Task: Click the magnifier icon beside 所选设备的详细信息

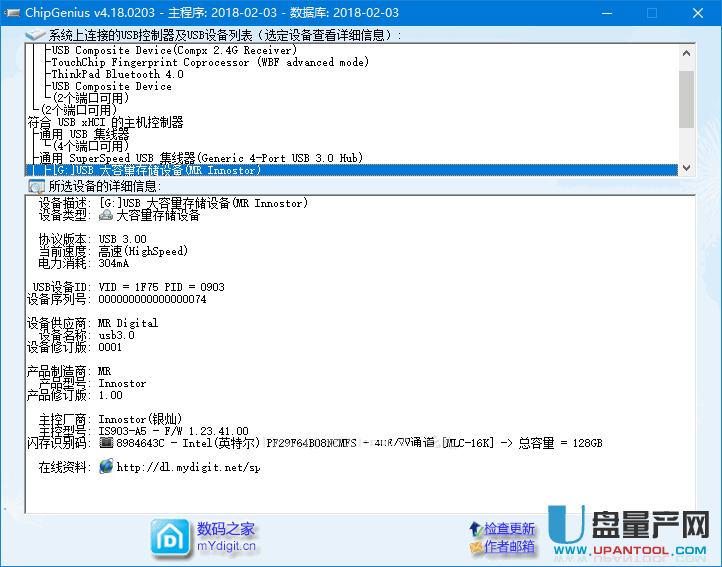Action: 36,186
